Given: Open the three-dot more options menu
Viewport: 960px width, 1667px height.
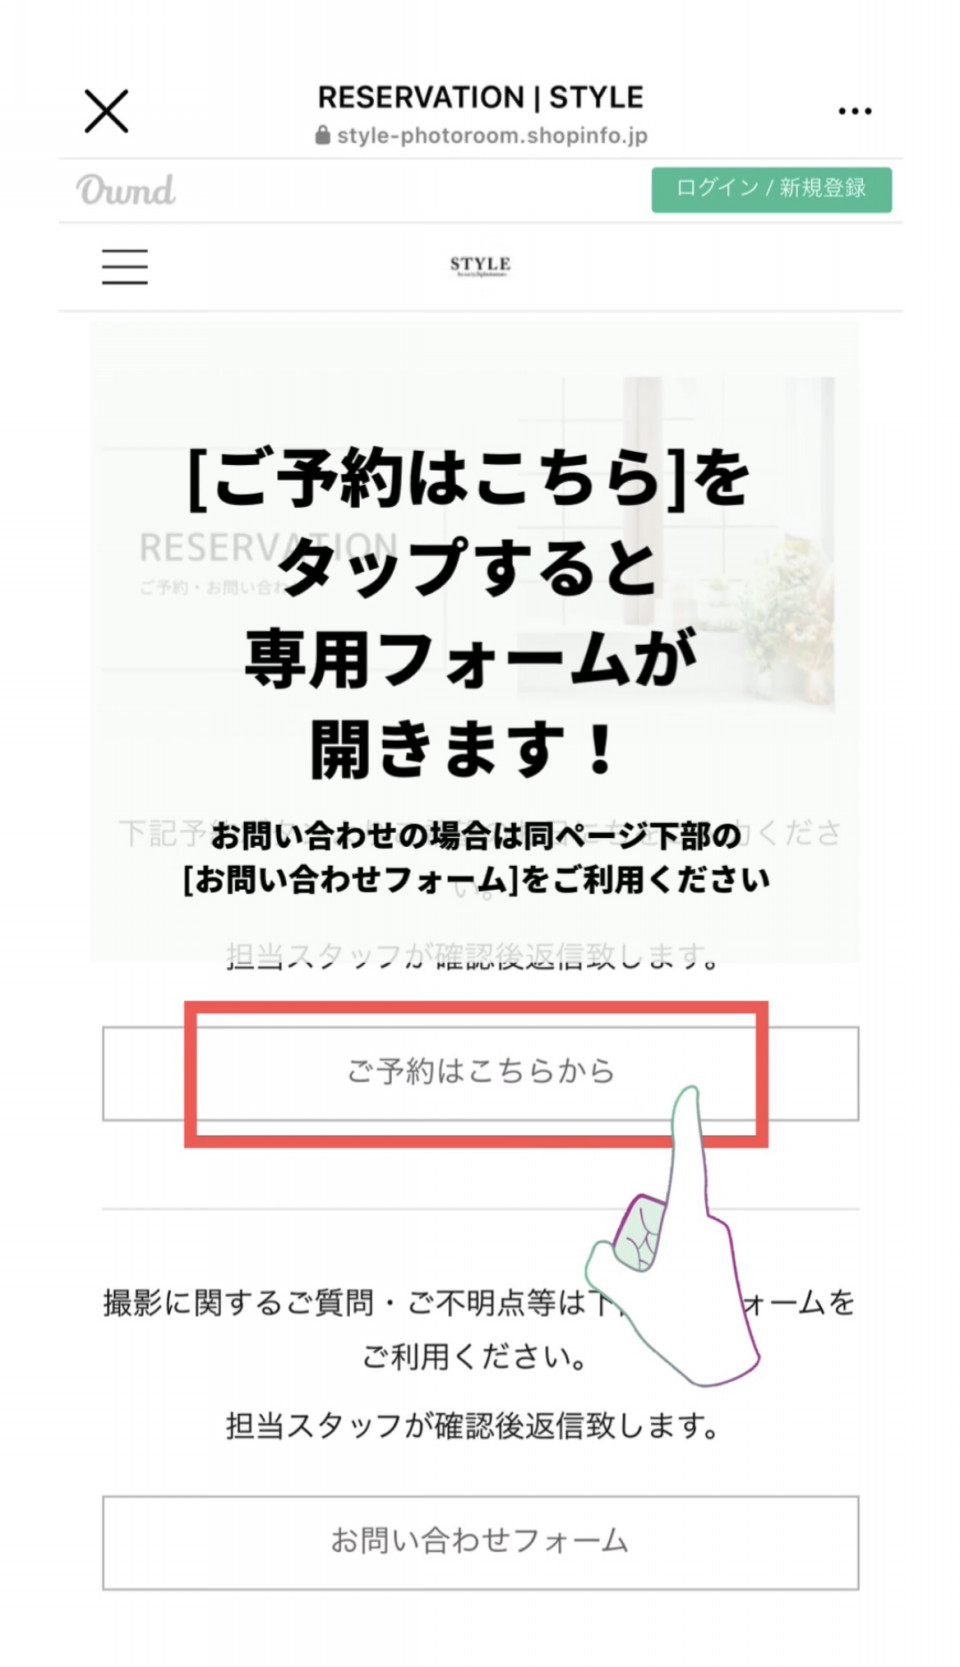Looking at the screenshot, I should [x=854, y=111].
